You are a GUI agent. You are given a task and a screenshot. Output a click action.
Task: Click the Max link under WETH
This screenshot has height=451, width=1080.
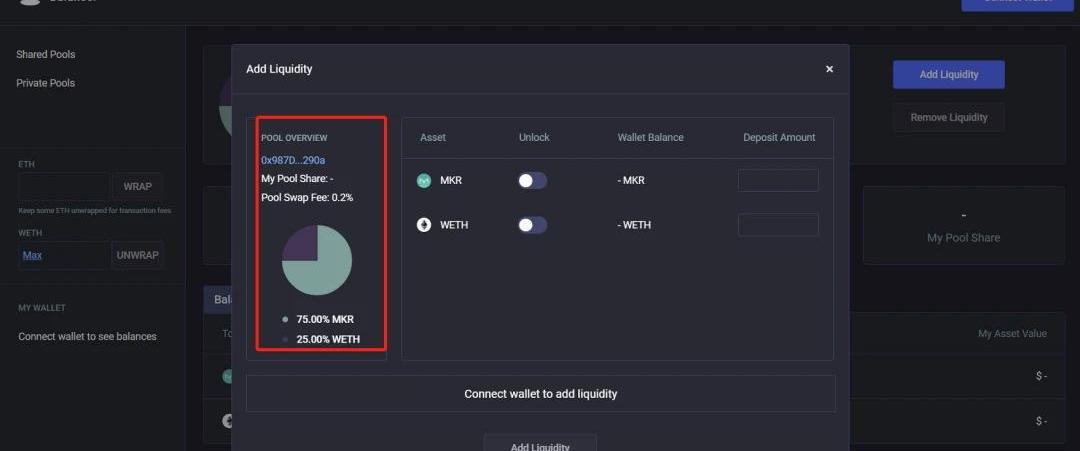(32, 255)
